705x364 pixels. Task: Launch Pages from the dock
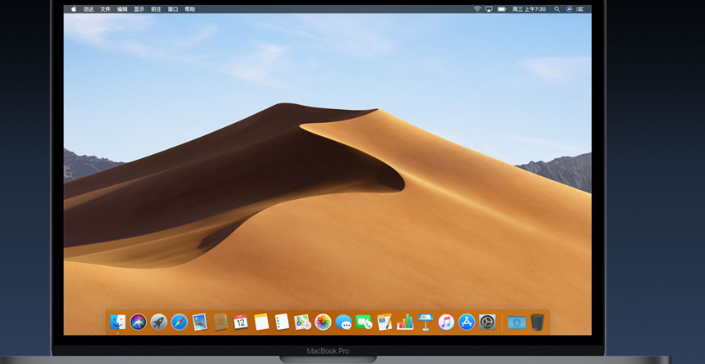click(384, 322)
